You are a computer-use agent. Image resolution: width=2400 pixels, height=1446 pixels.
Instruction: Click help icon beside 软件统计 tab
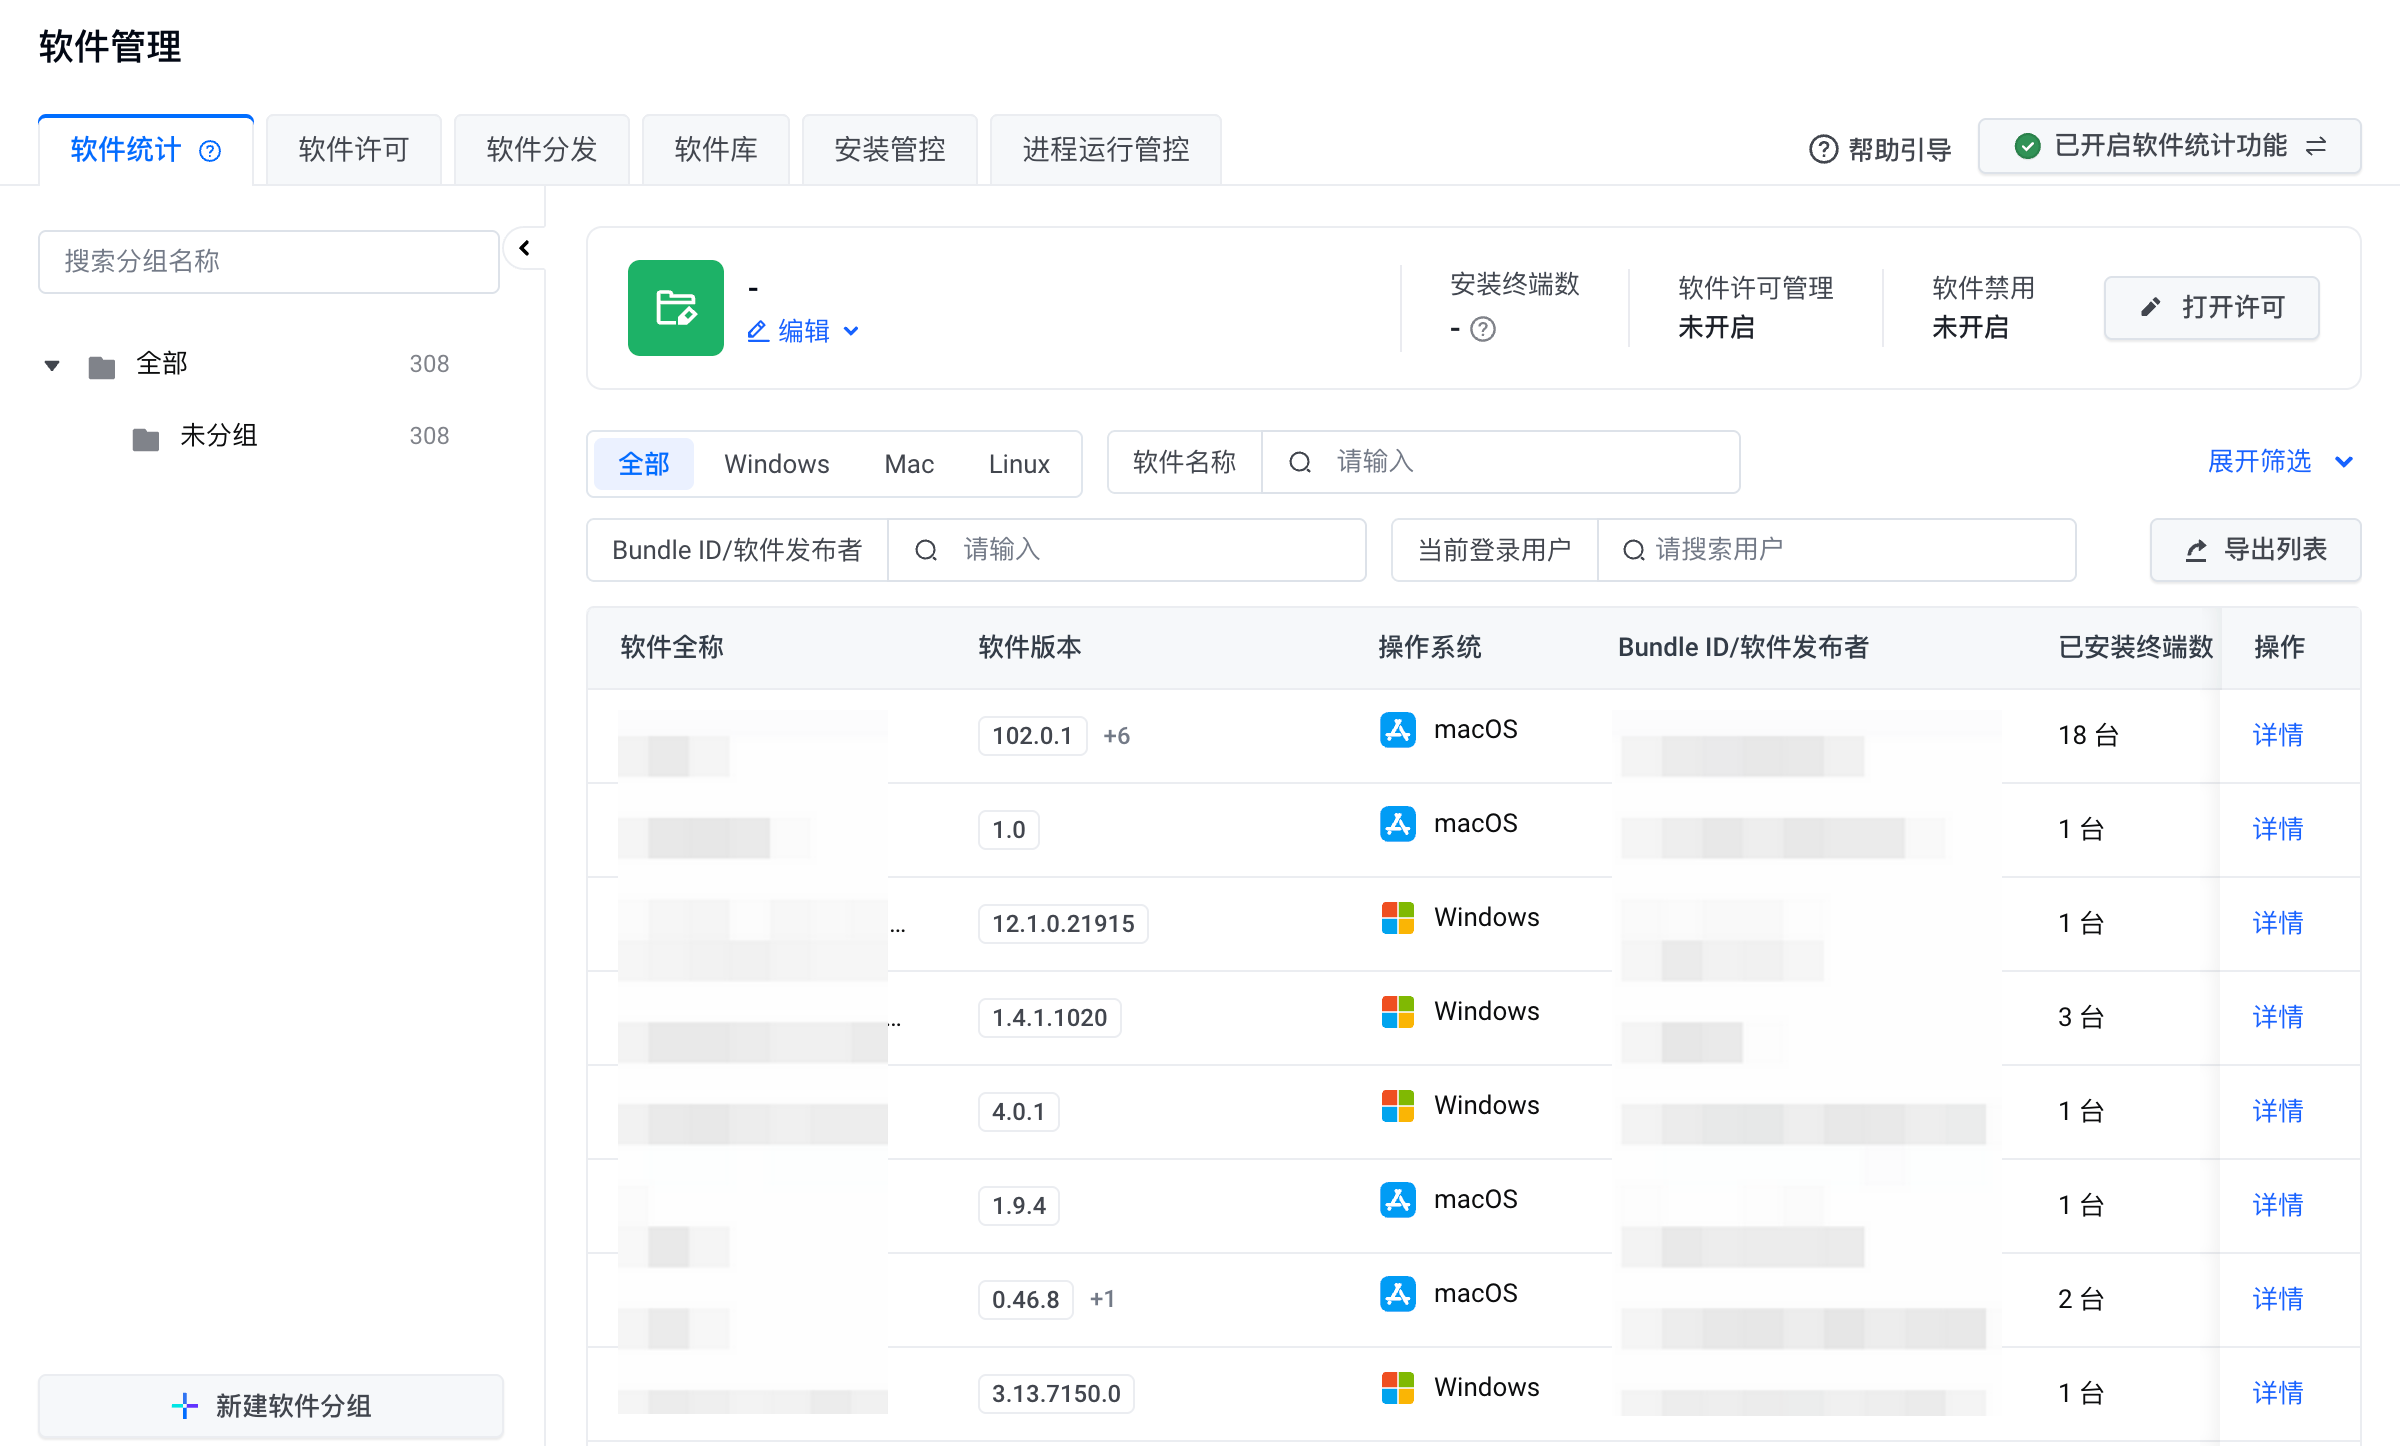pyautogui.click(x=210, y=151)
